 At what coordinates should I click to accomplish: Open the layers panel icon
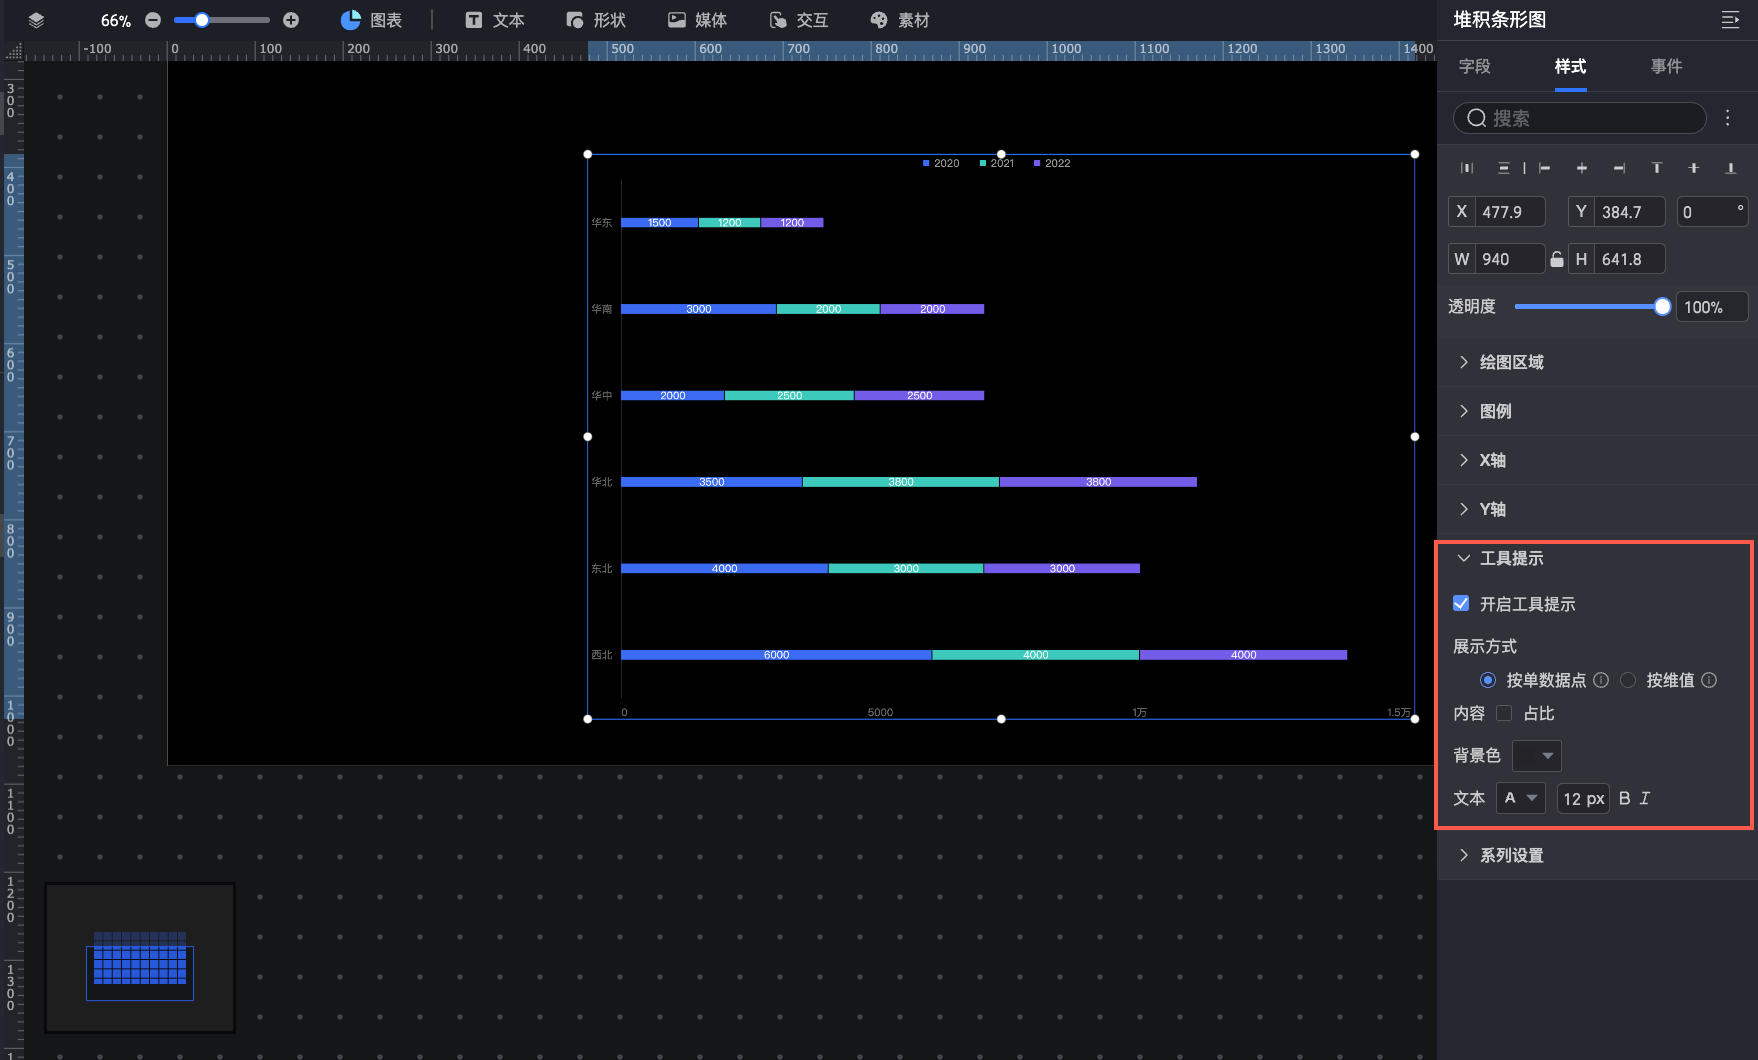(x=36, y=20)
